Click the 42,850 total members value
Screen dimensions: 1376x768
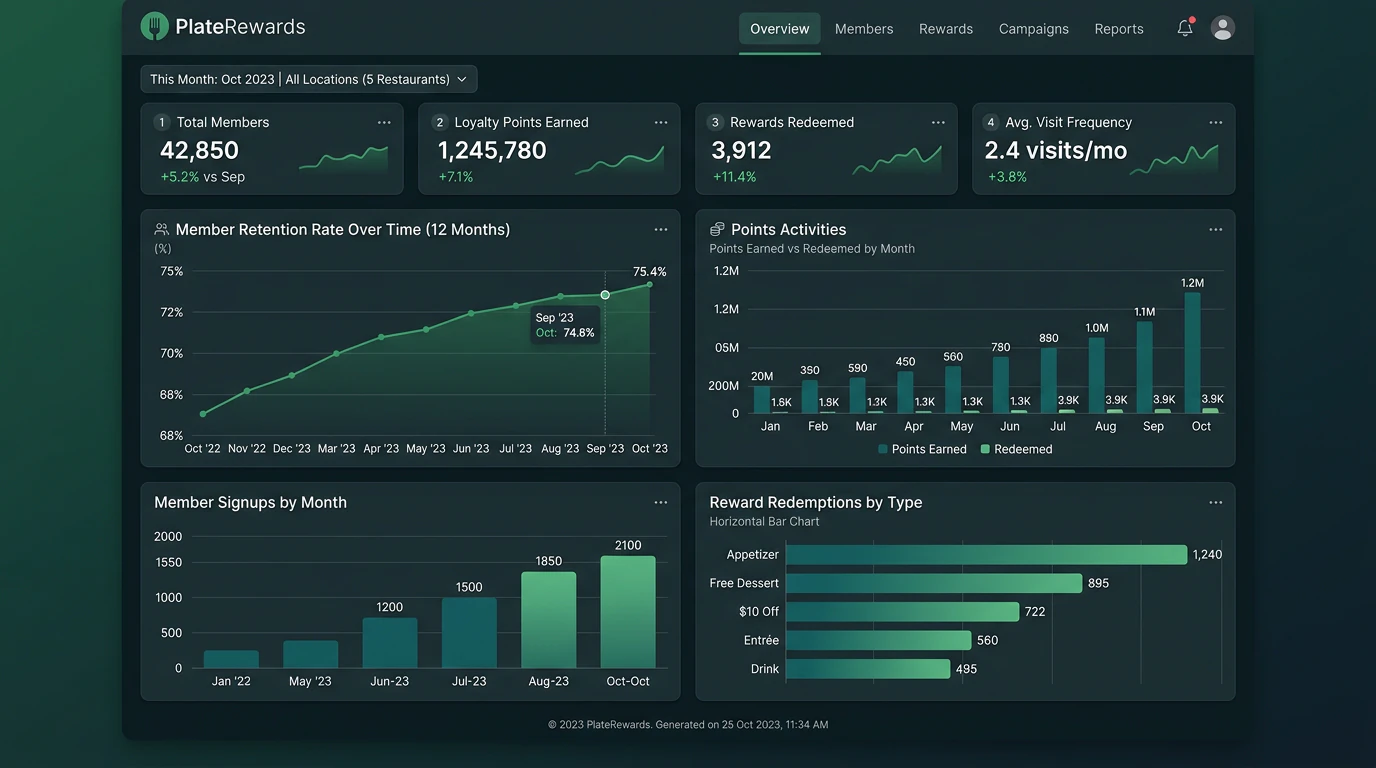coord(200,150)
